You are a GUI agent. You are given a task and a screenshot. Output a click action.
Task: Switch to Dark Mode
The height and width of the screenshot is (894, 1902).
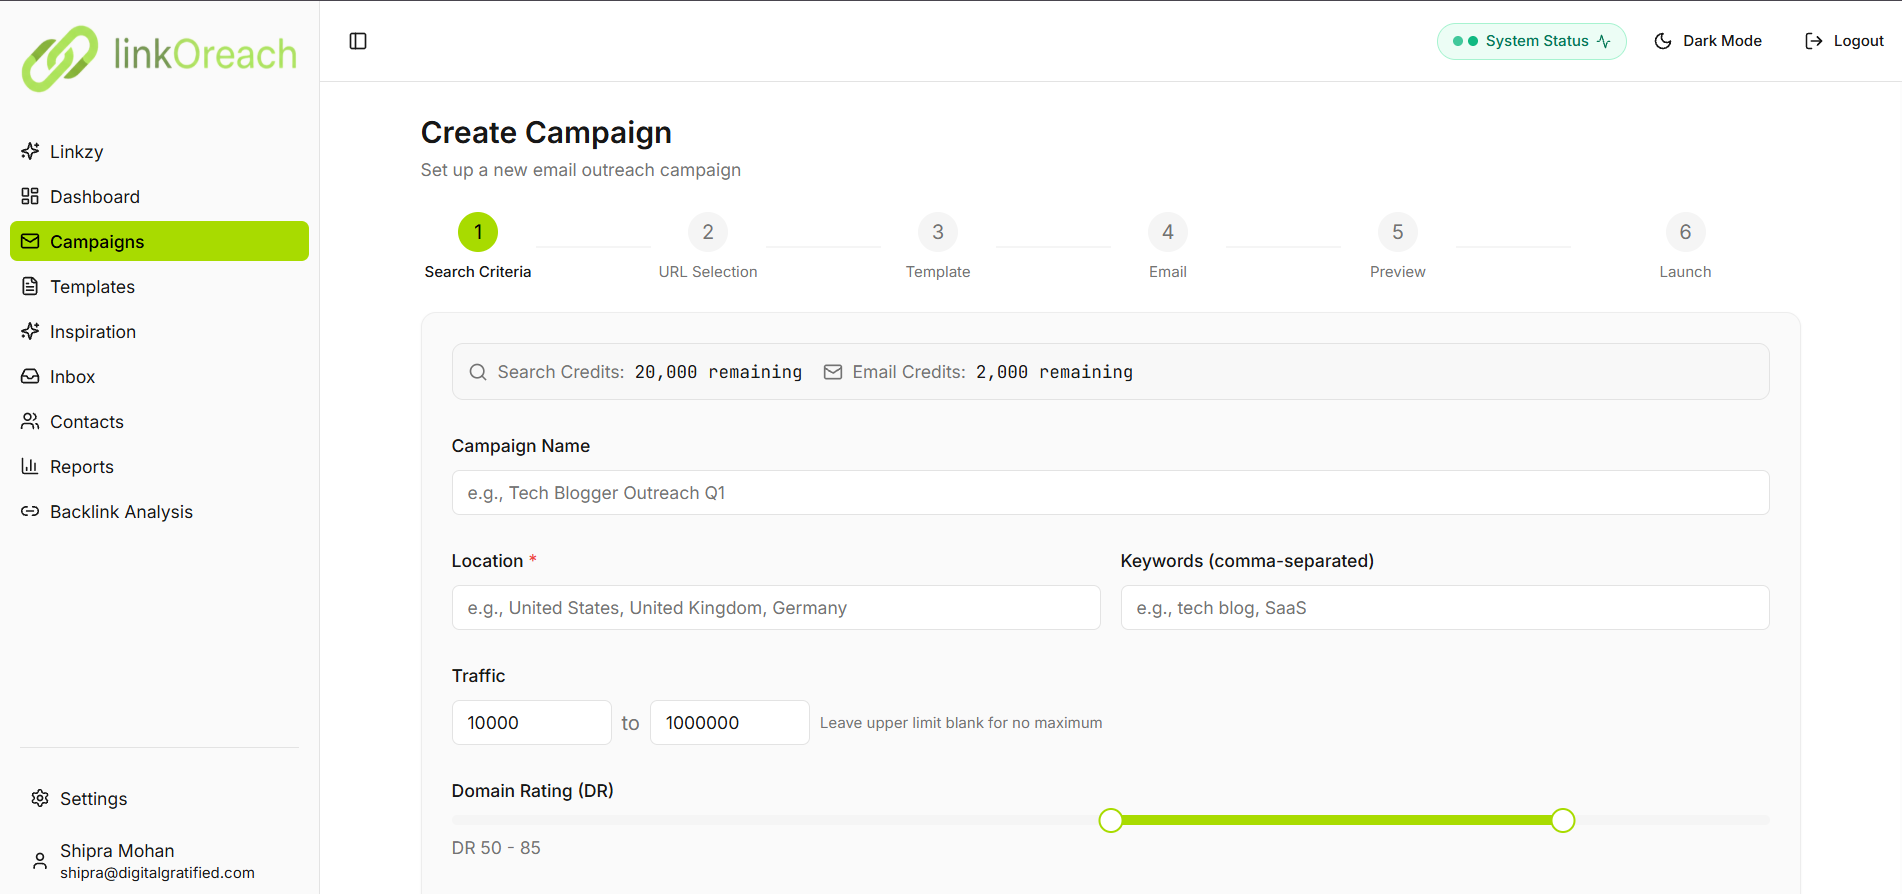tap(1708, 41)
